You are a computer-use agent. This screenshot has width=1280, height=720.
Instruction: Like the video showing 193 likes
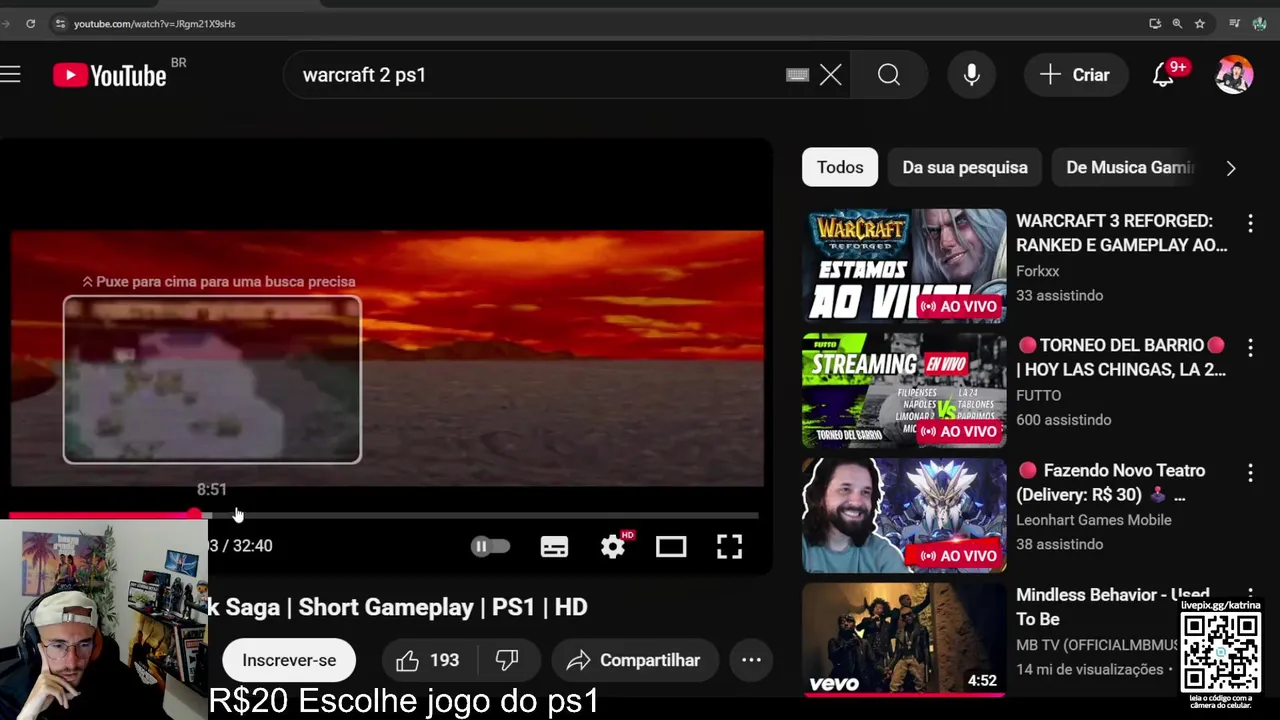pos(427,660)
